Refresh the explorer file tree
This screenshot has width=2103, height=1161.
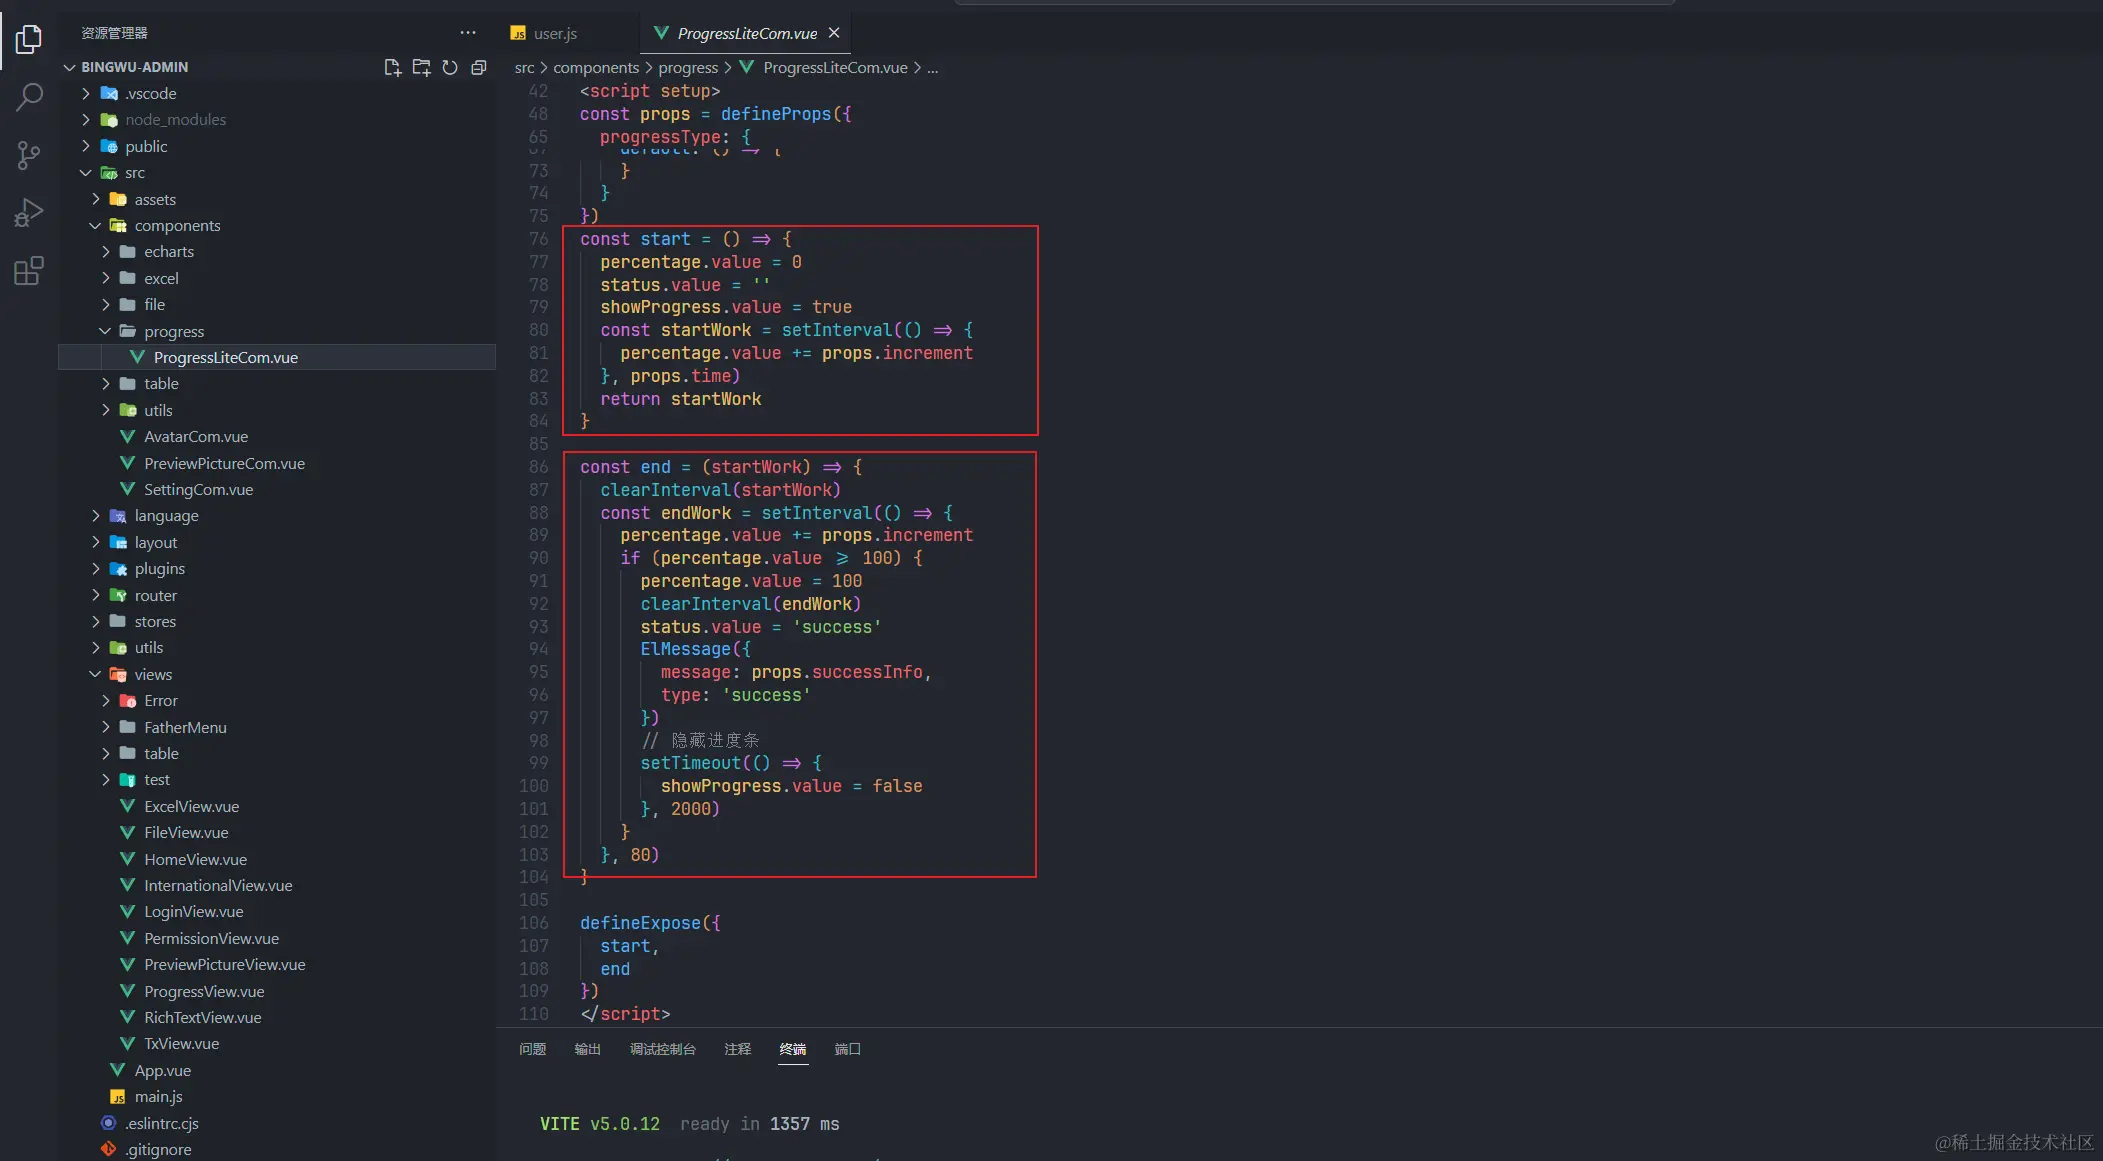pos(450,67)
